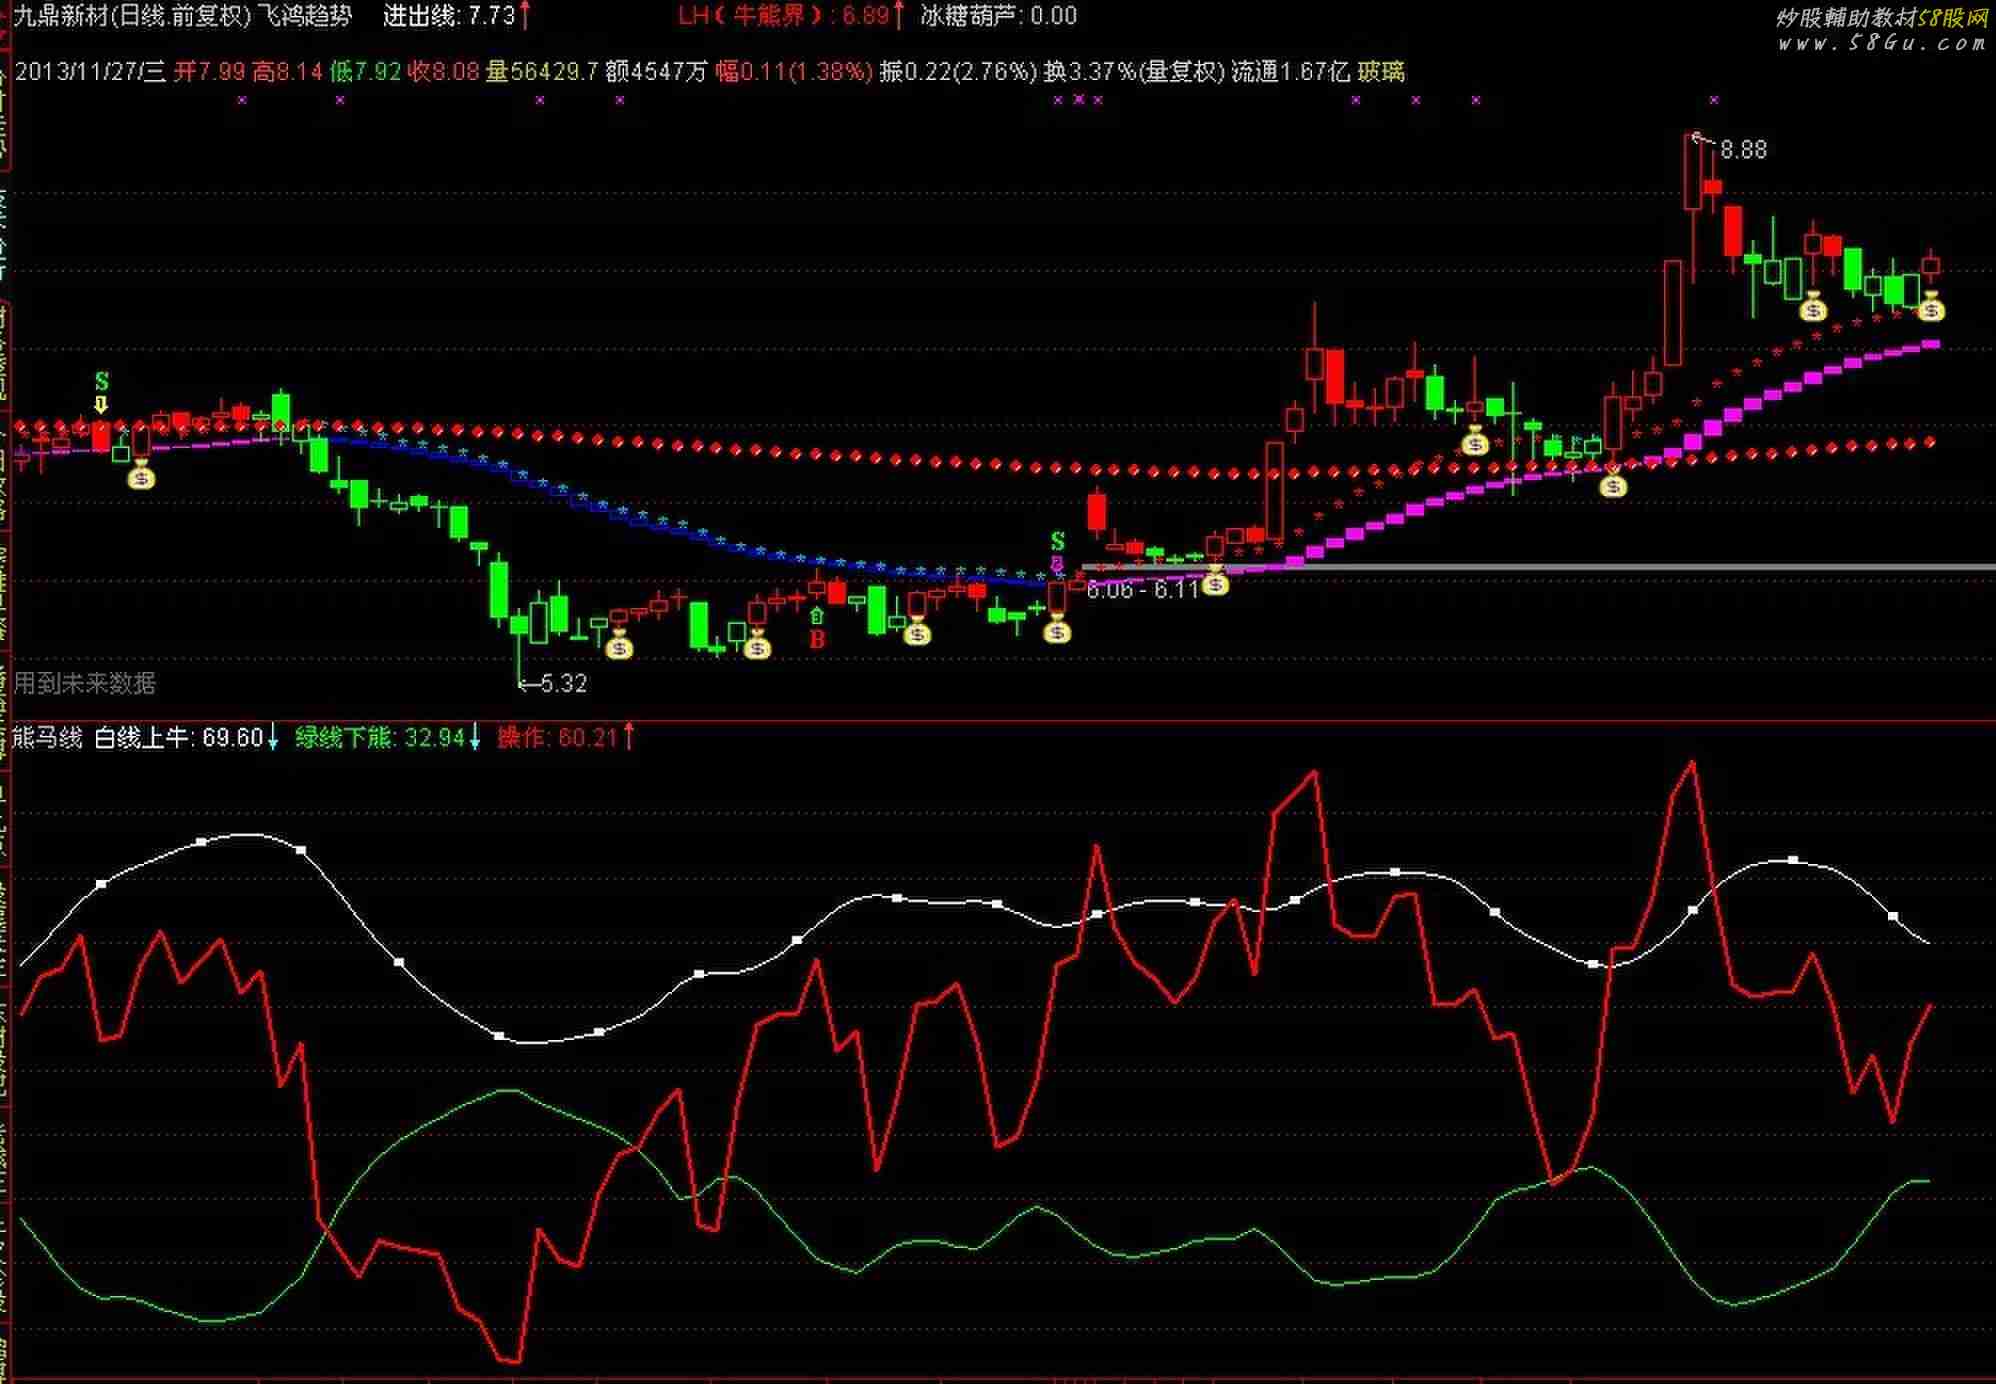Click the 白线上牛: 69.60 value
This screenshot has height=1384, width=1996.
click(186, 738)
